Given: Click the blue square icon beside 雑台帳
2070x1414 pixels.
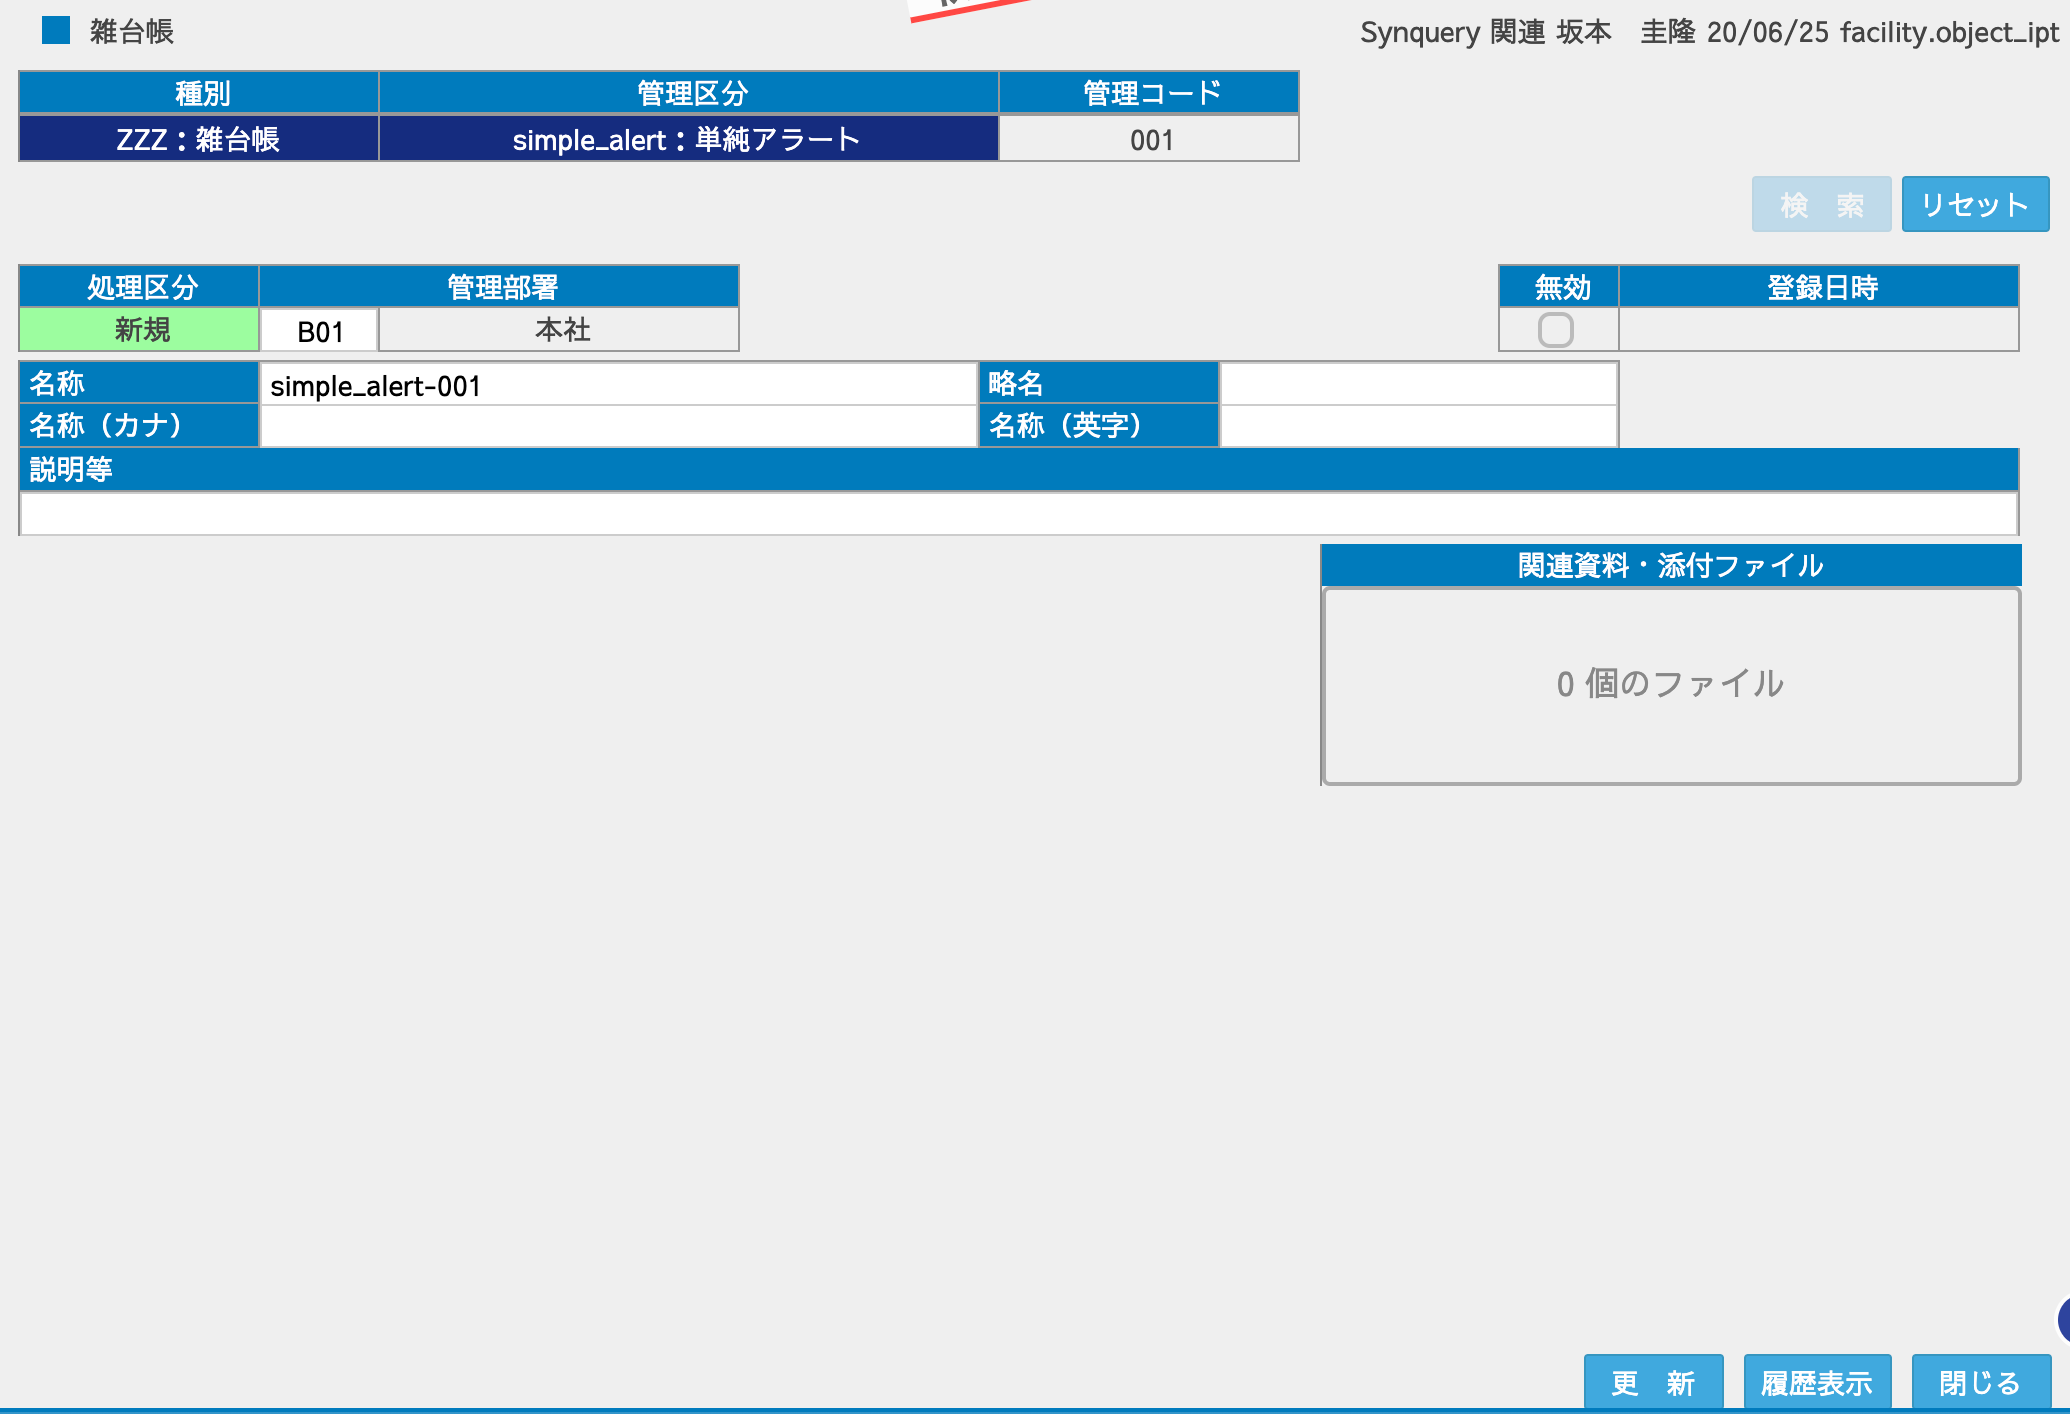Looking at the screenshot, I should [56, 31].
